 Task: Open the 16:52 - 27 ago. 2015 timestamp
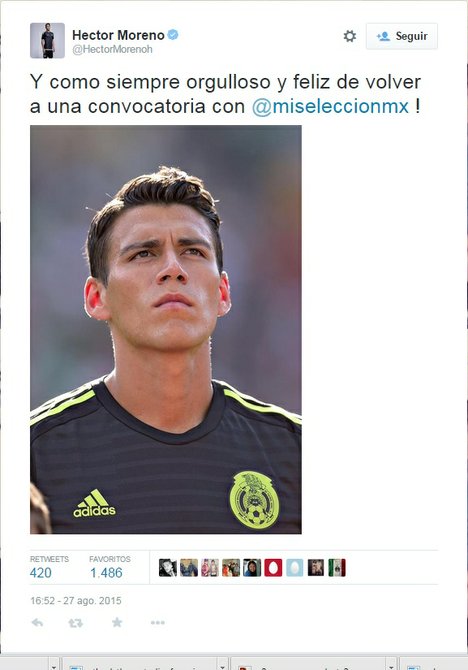(x=76, y=600)
